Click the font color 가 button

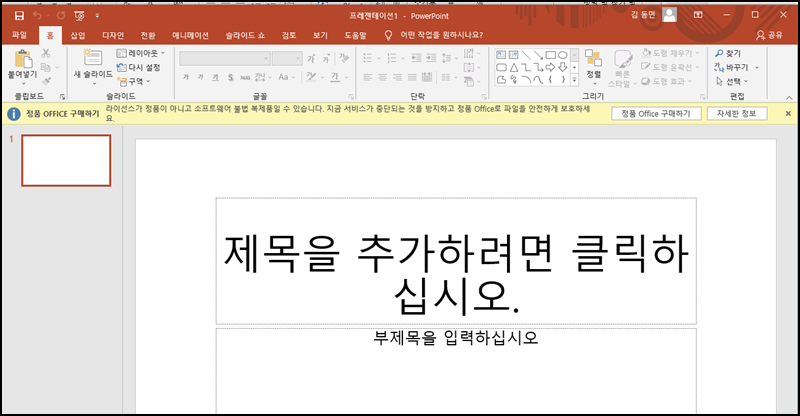(335, 78)
